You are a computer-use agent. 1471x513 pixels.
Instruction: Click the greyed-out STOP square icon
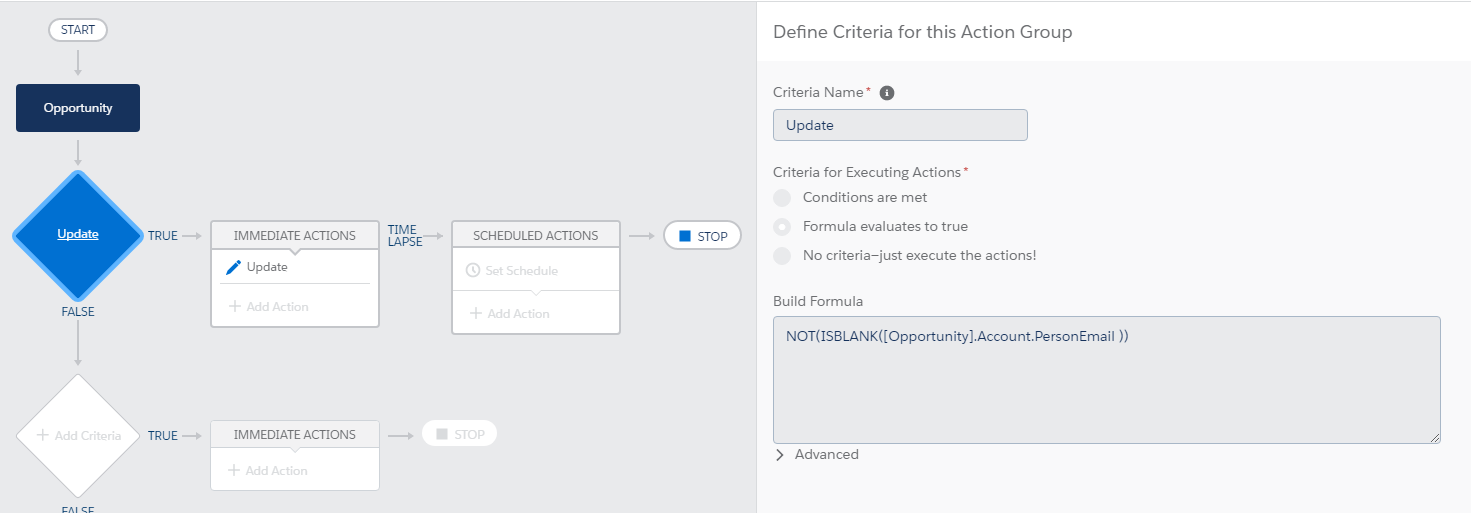click(x=442, y=434)
